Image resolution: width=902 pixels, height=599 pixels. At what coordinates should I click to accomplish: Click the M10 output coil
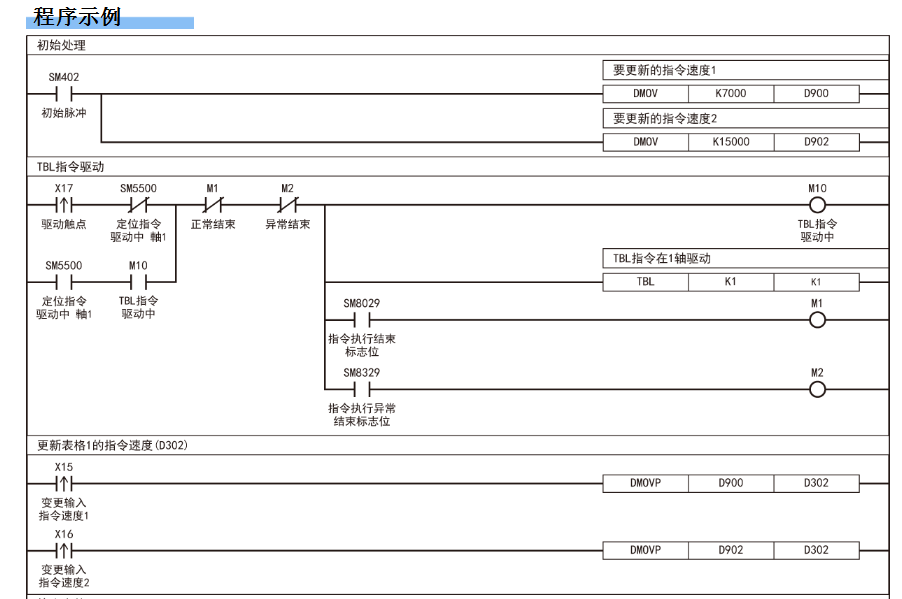pos(817,205)
